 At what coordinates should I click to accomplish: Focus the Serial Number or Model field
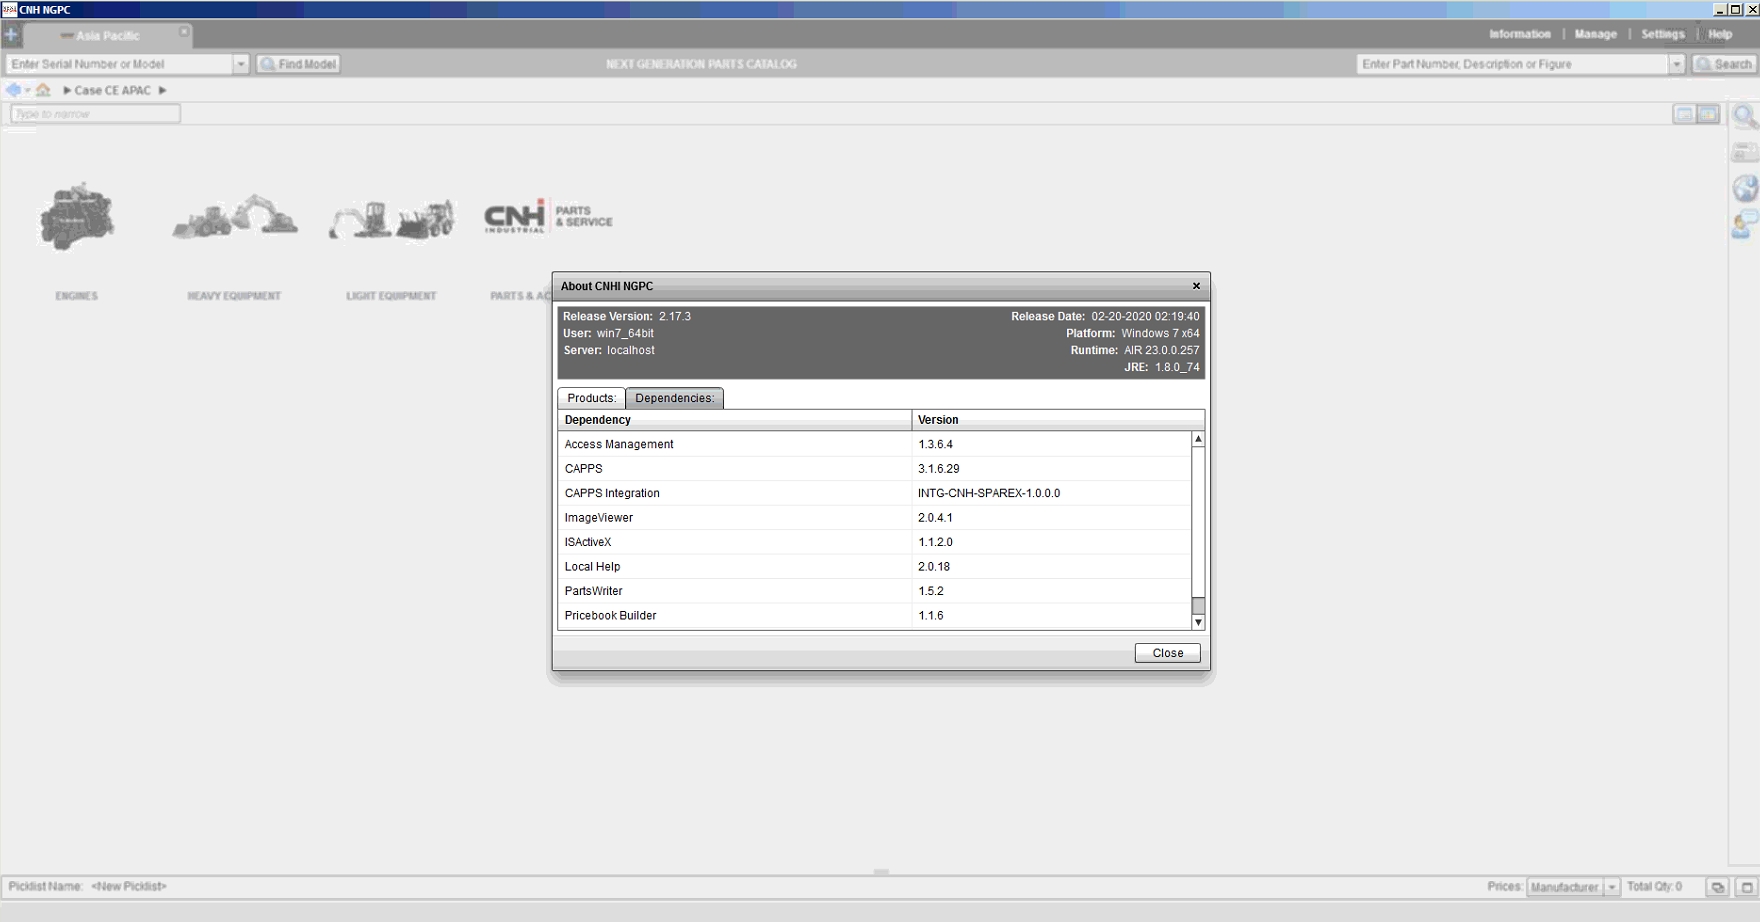tap(119, 64)
